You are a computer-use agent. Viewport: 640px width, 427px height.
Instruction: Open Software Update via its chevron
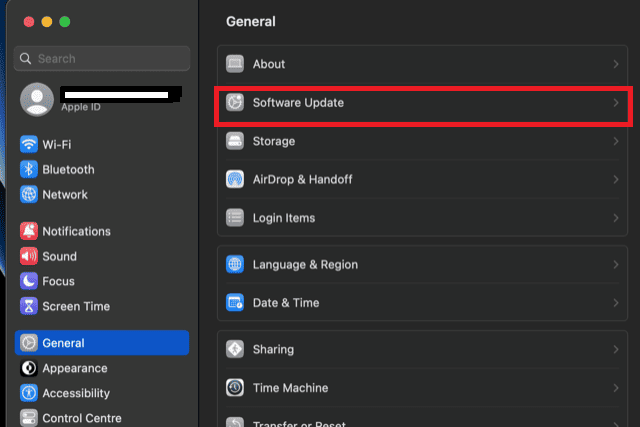(616, 103)
